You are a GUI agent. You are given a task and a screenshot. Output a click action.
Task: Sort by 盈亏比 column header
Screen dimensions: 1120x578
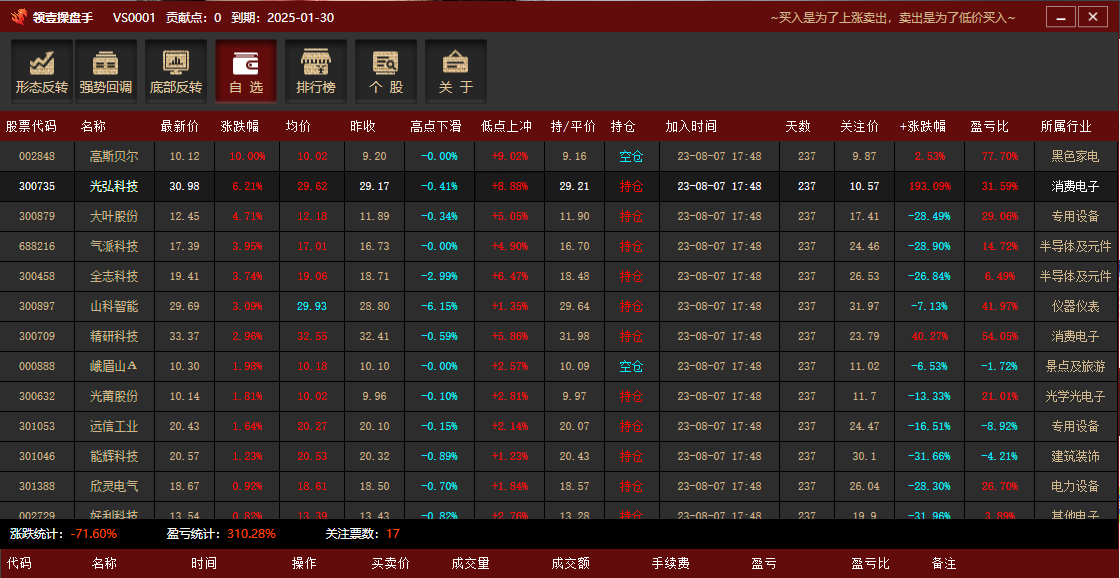point(989,127)
